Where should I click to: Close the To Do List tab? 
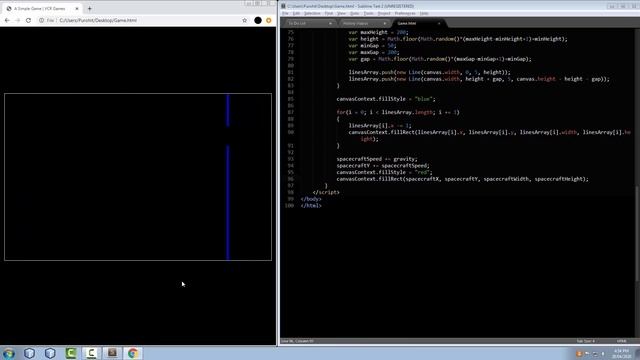coord(330,23)
